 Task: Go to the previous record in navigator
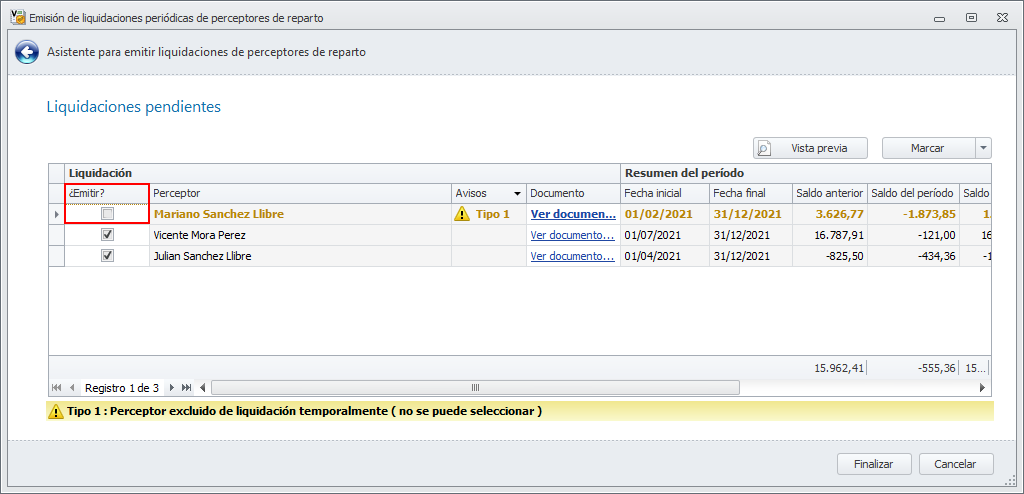(71, 387)
